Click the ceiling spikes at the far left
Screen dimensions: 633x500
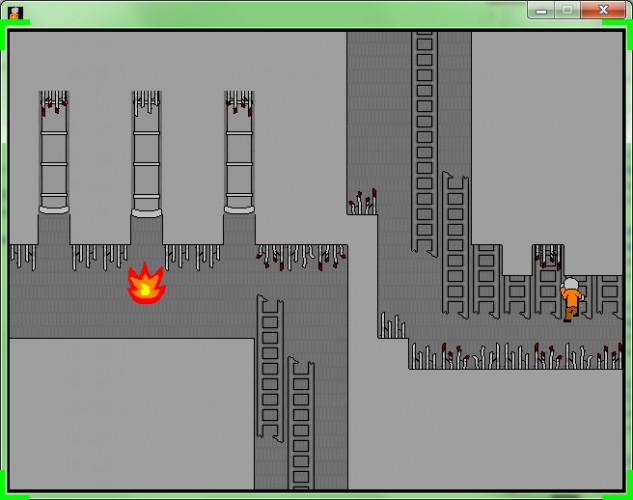(23, 257)
